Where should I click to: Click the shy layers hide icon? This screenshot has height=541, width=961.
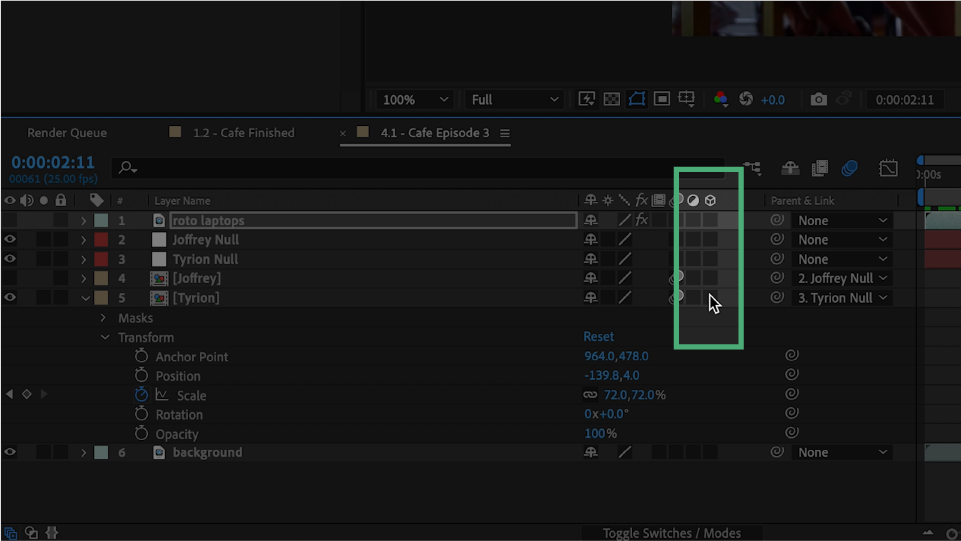tap(790, 169)
